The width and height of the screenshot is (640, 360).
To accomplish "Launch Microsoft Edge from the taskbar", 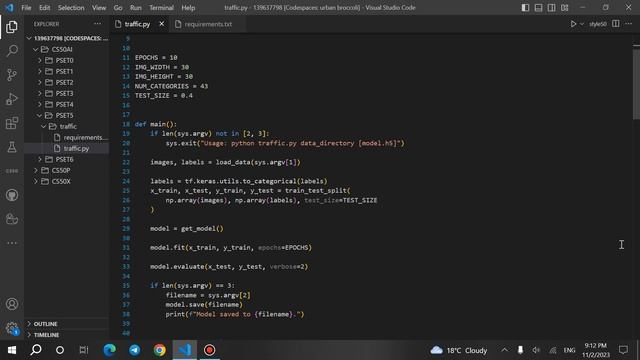I will point(109,350).
